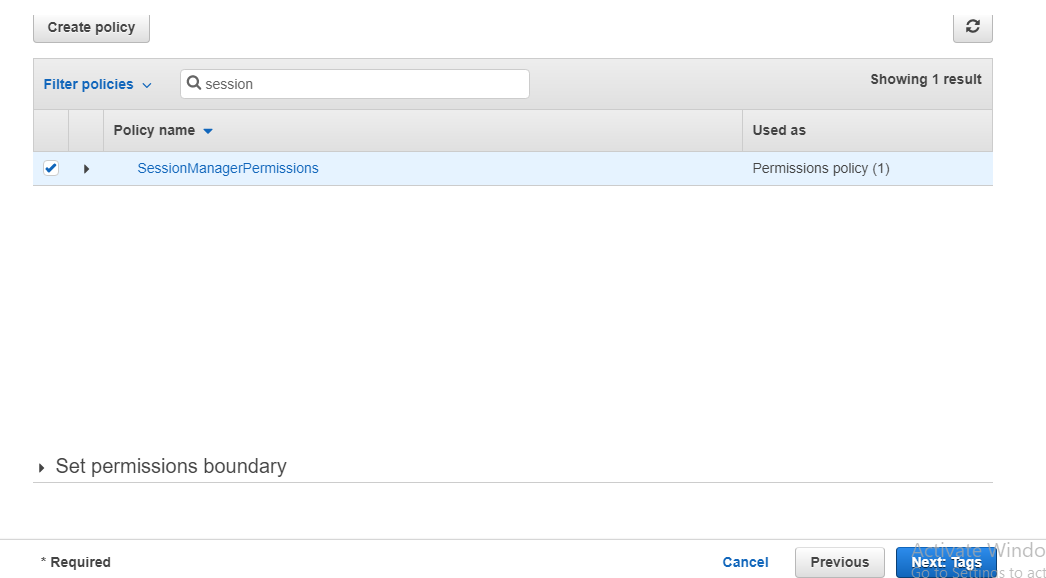This screenshot has height=578, width=1046.
Task: Cancel the role creation
Action: (x=745, y=562)
